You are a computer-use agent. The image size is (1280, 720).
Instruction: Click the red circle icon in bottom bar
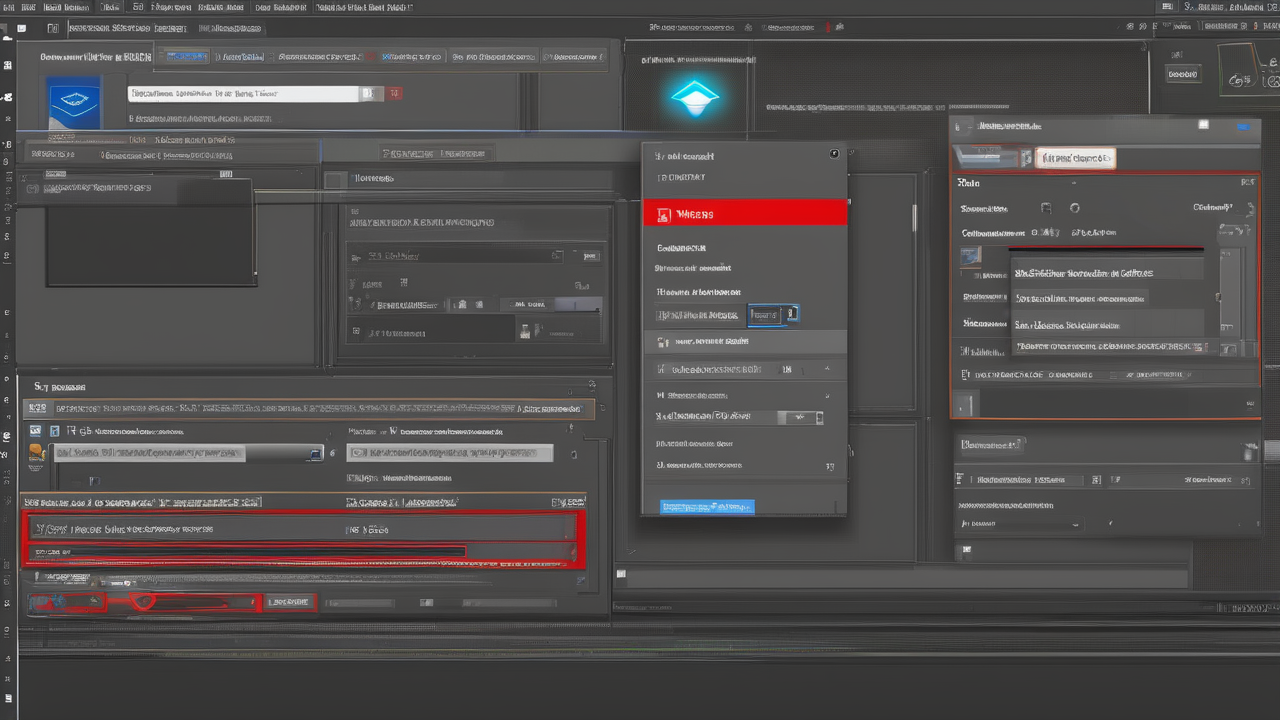[x=143, y=601]
